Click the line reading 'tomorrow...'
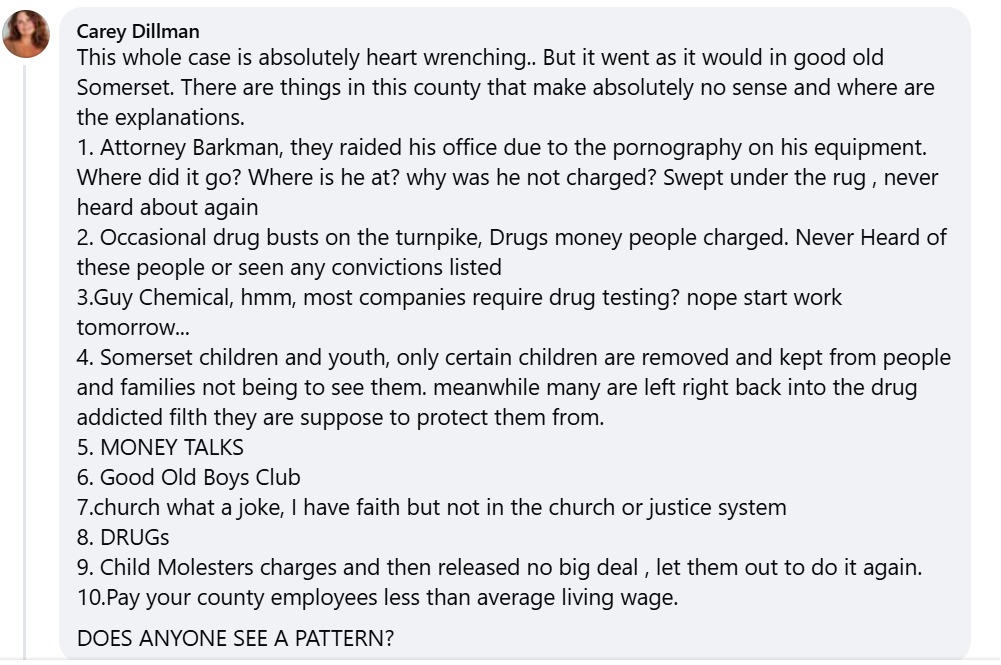This screenshot has width=1001, height=665. point(133,327)
